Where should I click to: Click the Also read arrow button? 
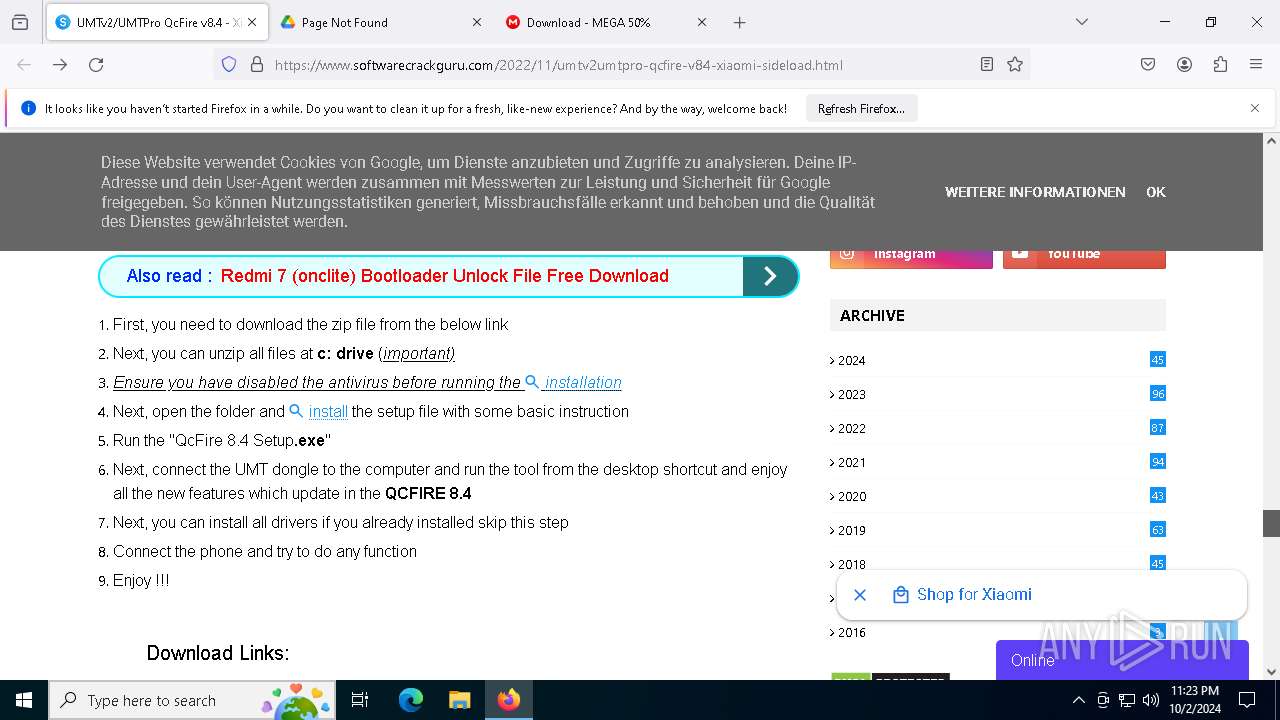coord(770,277)
